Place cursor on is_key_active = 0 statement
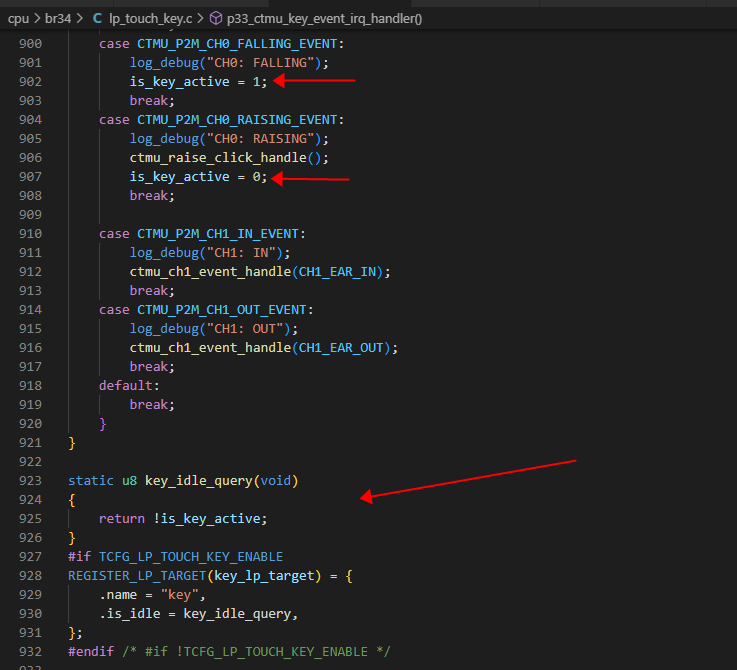 [198, 177]
